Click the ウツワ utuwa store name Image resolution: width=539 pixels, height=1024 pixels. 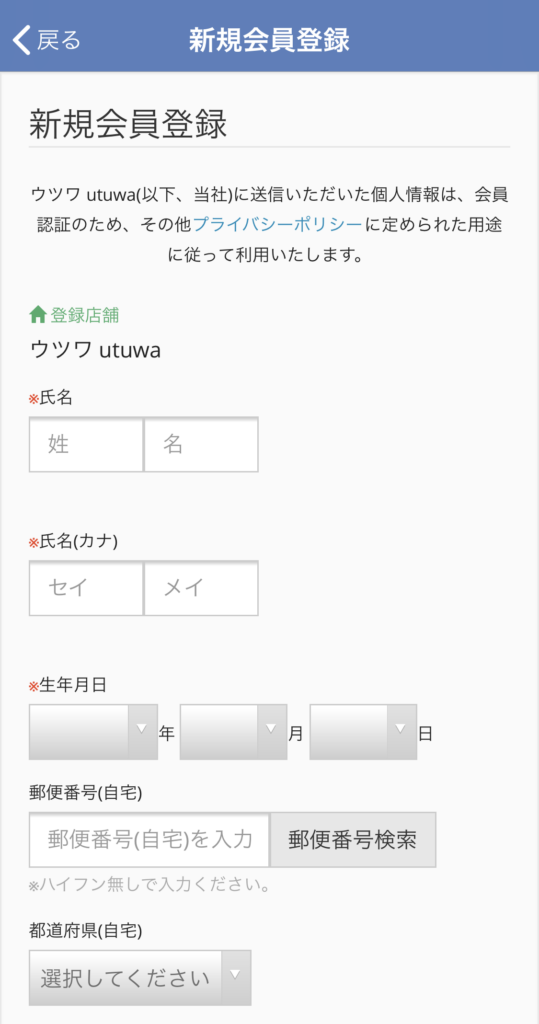point(95,350)
